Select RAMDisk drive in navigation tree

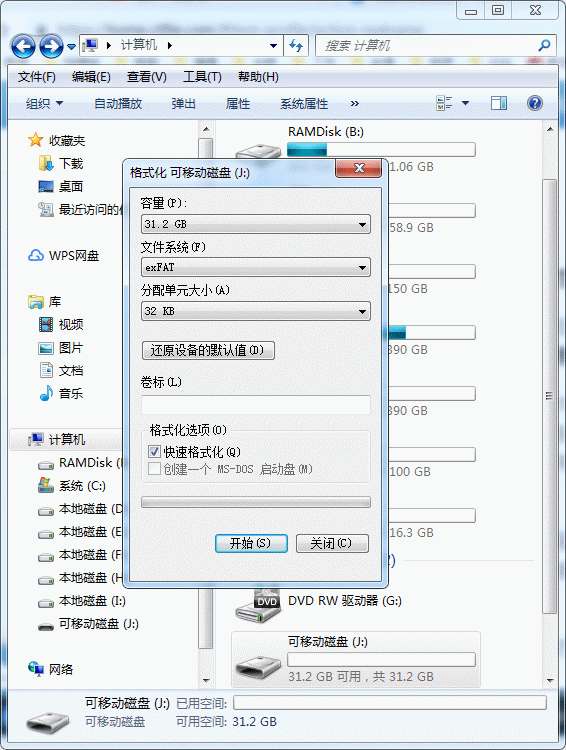pos(80,463)
